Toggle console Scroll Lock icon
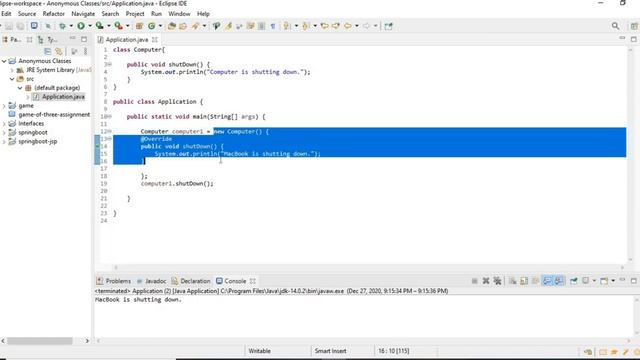The image size is (640, 360). [524, 281]
